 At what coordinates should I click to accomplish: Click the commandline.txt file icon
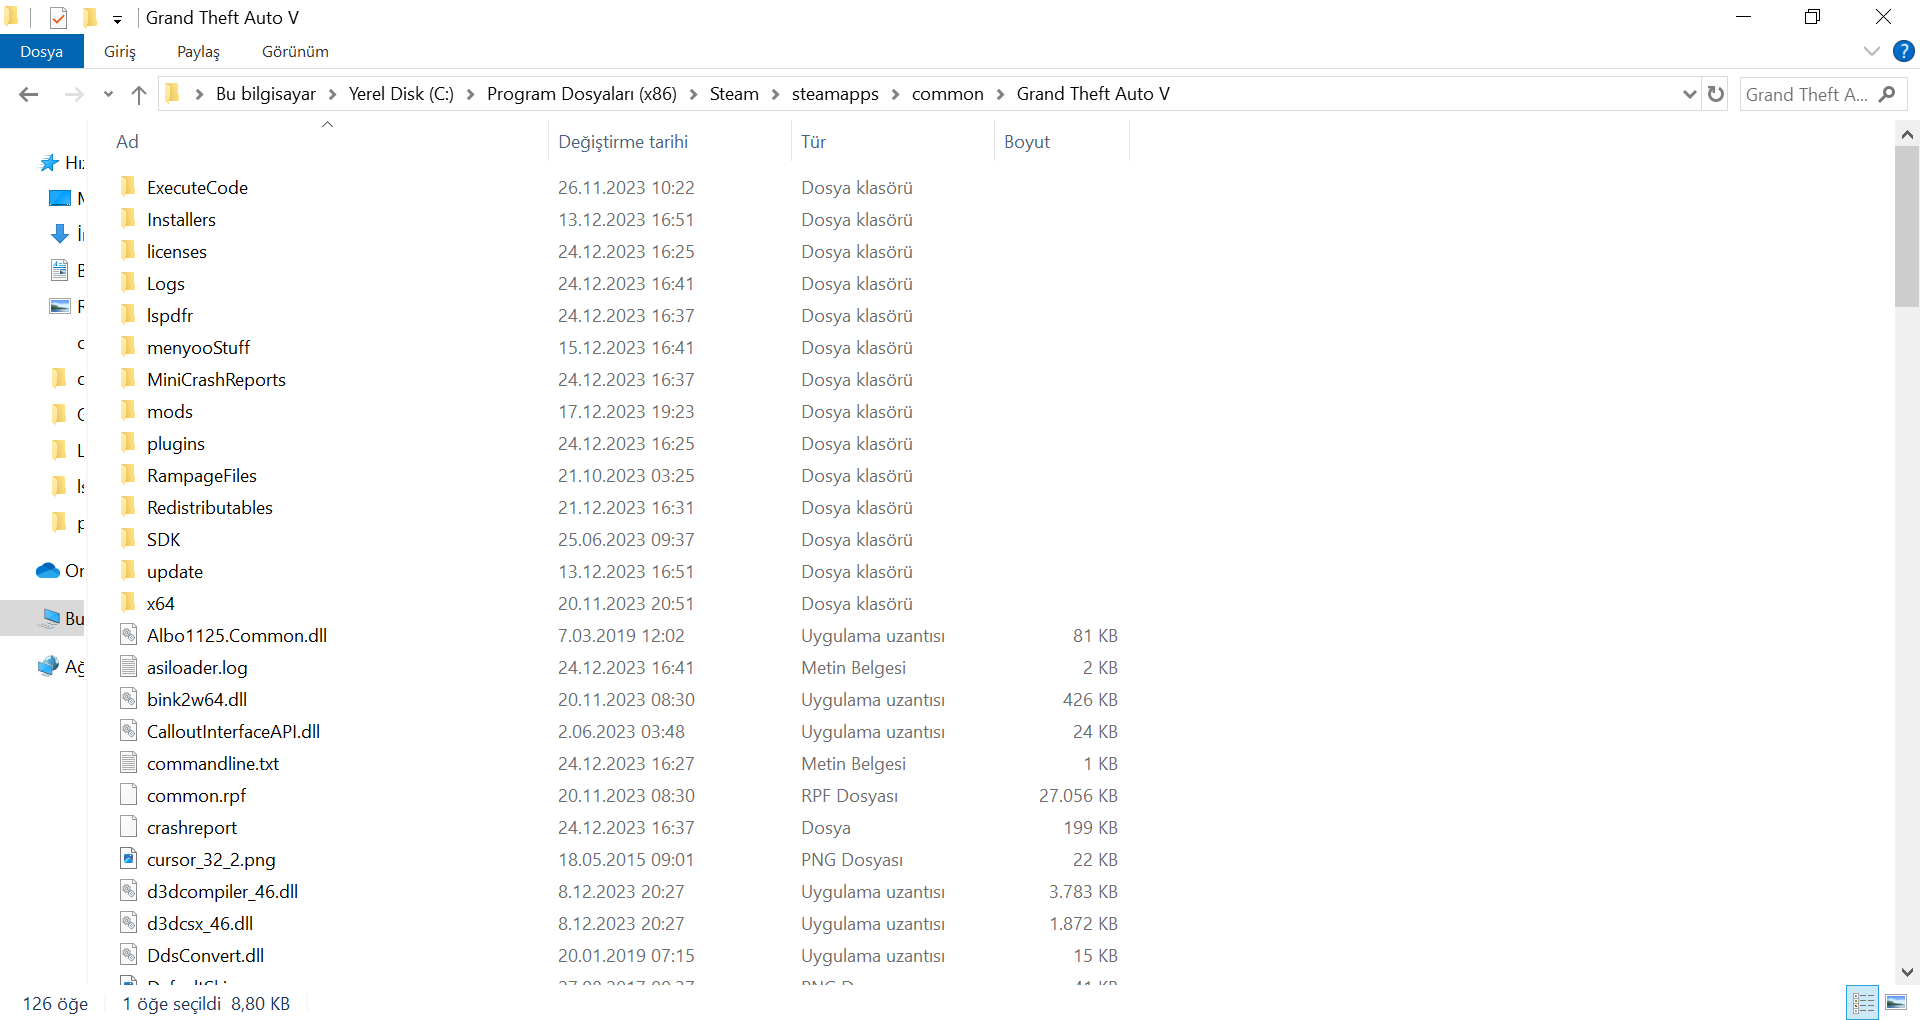[128, 763]
